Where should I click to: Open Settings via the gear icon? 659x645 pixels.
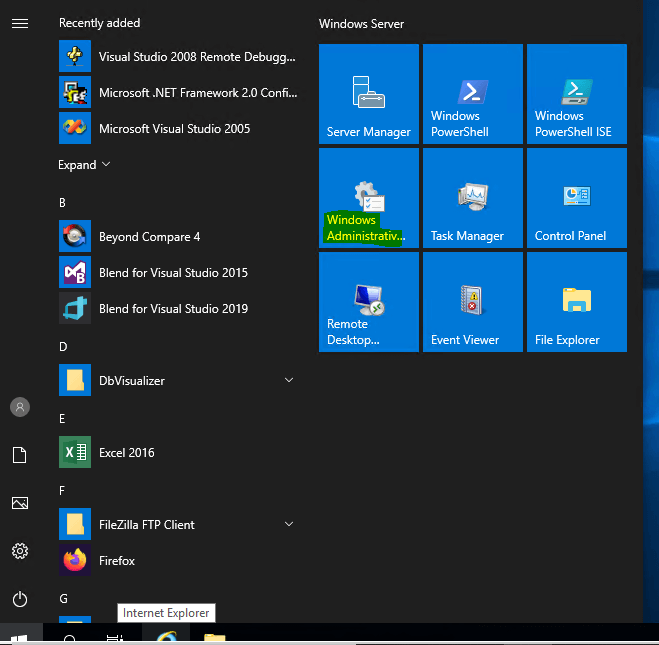pos(20,551)
